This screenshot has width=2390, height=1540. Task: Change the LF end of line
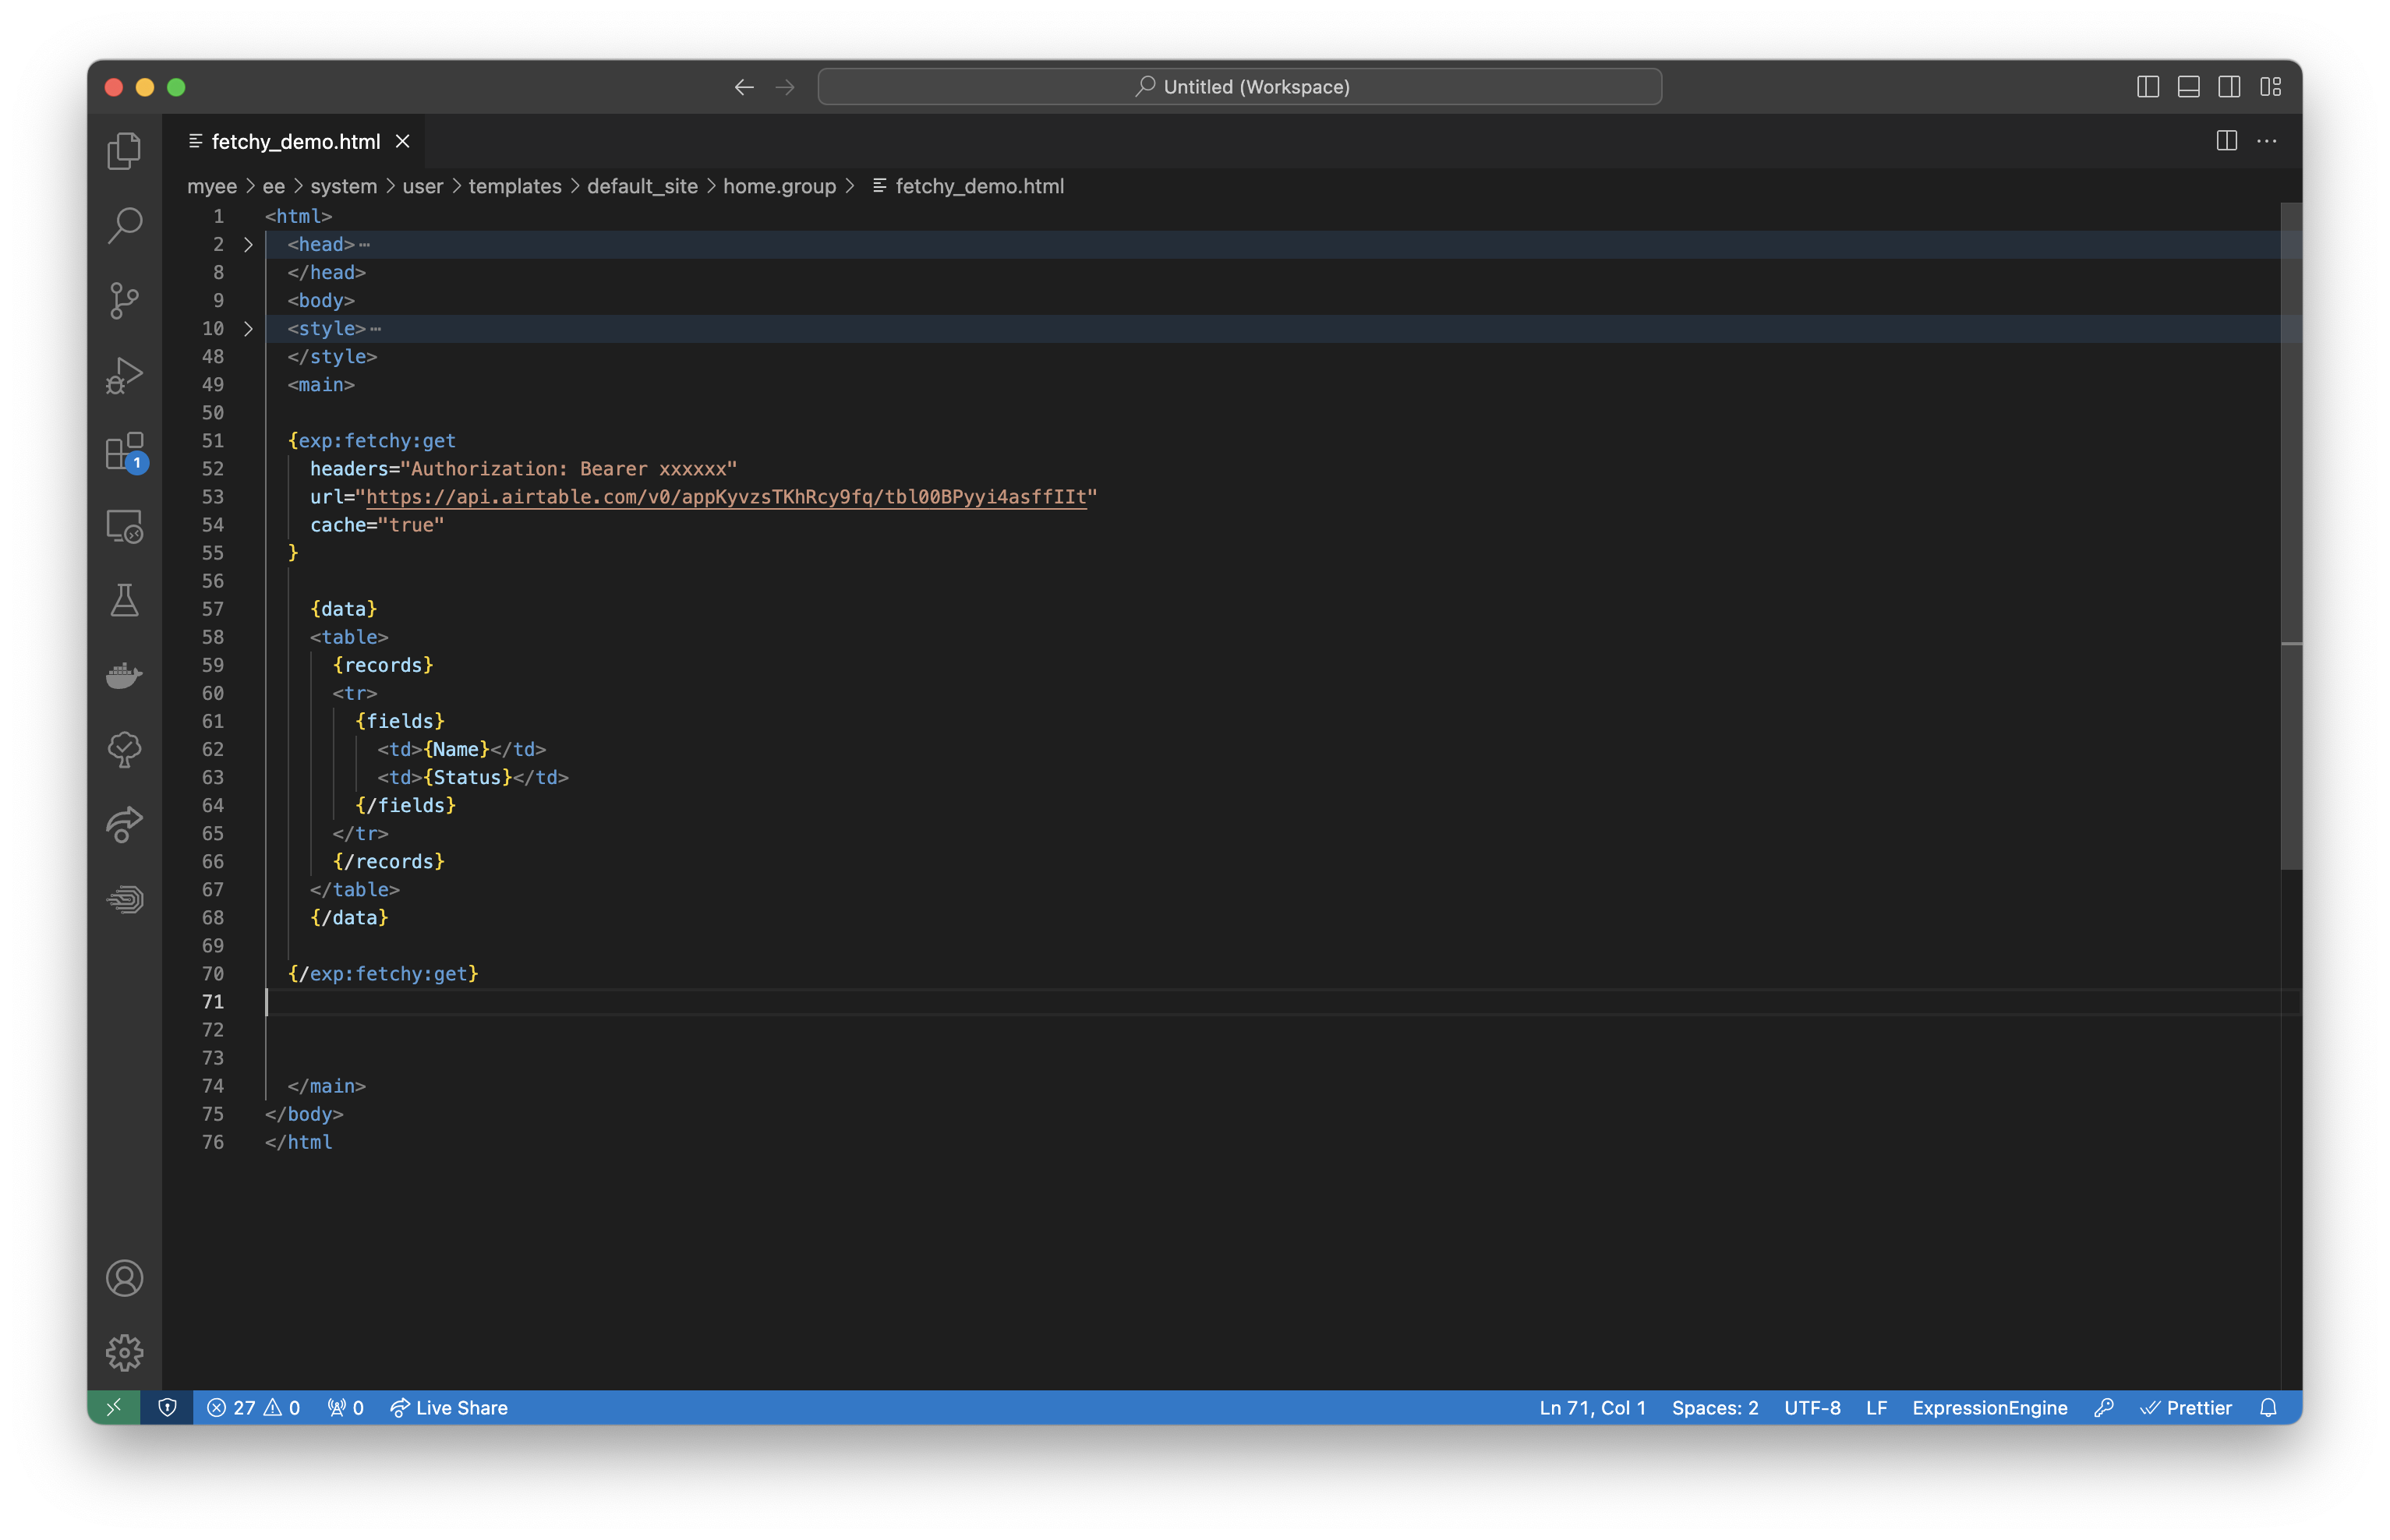1876,1408
